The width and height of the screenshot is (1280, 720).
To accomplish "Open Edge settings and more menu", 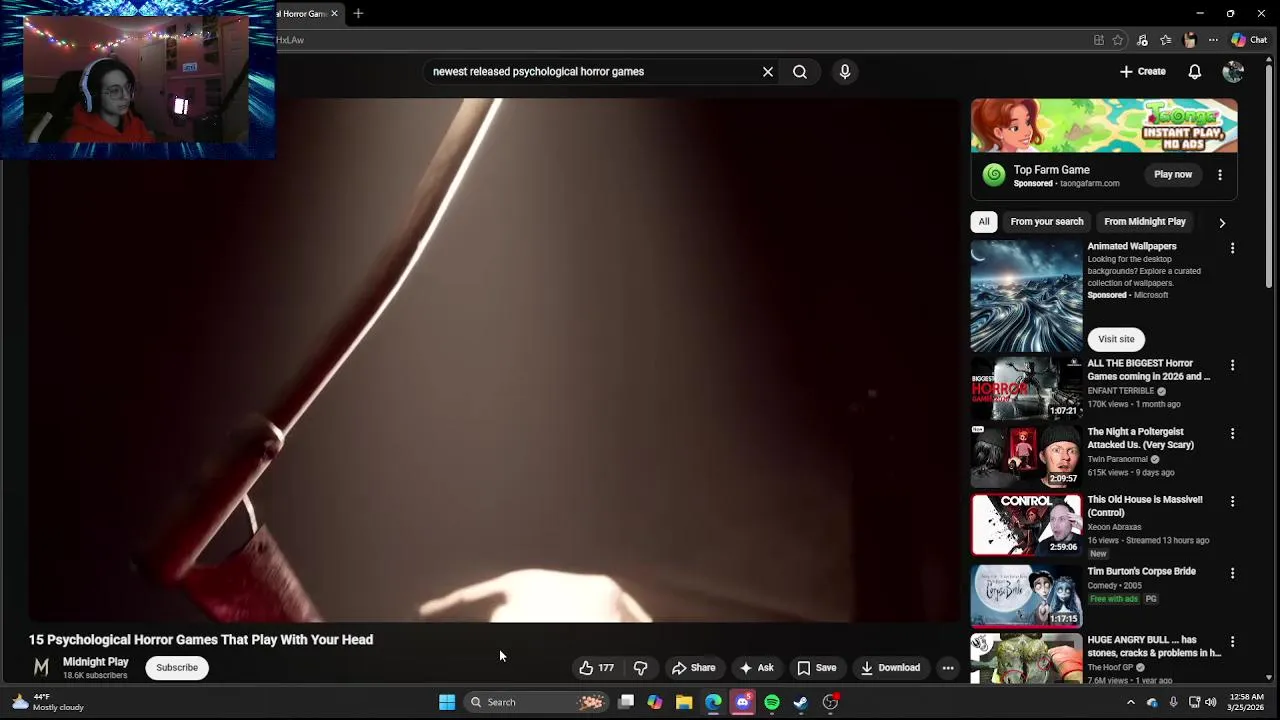I will [1213, 40].
